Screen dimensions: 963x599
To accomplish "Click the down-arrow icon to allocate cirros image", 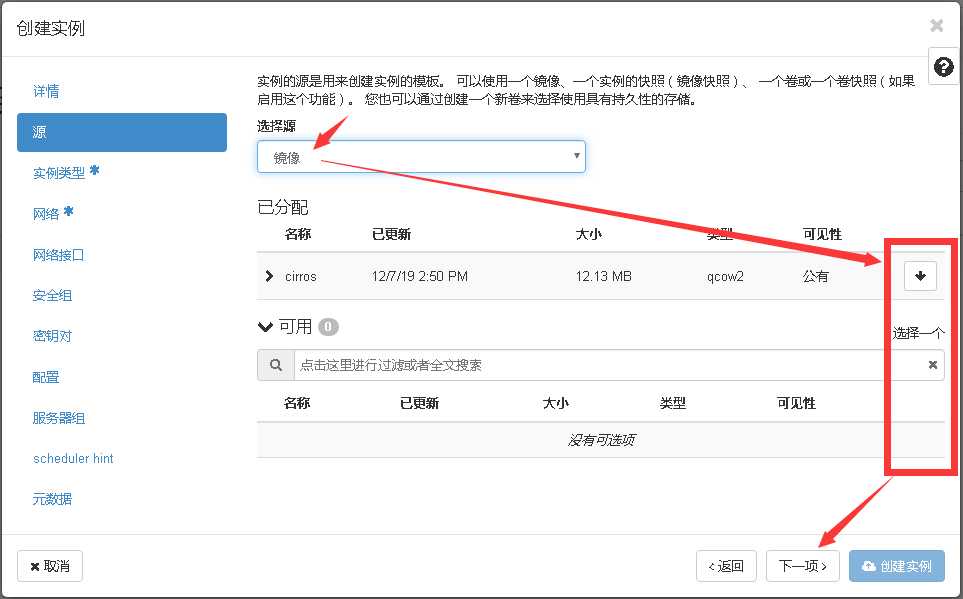I will click(x=918, y=276).
